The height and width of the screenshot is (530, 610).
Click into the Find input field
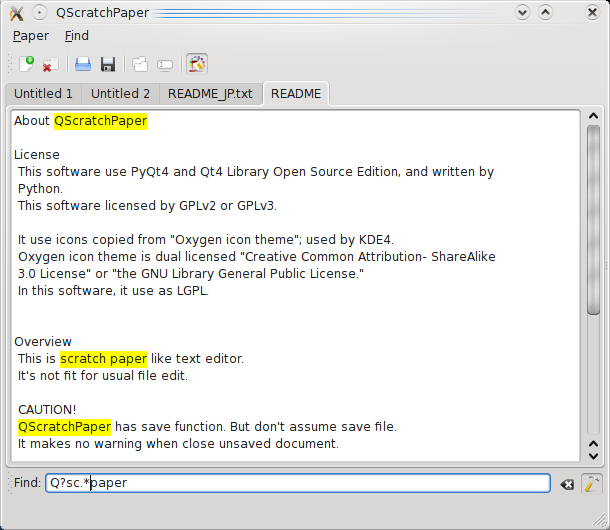tap(298, 483)
